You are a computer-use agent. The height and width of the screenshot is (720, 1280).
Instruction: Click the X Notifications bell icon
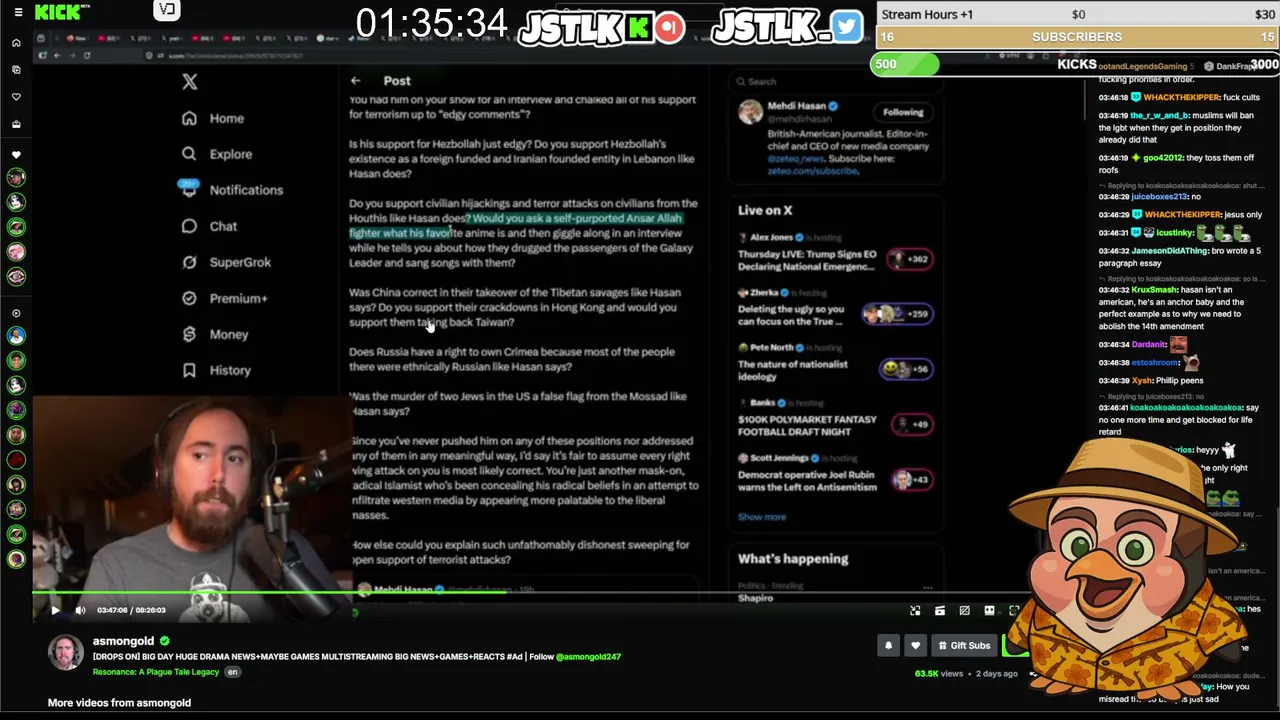pos(189,190)
